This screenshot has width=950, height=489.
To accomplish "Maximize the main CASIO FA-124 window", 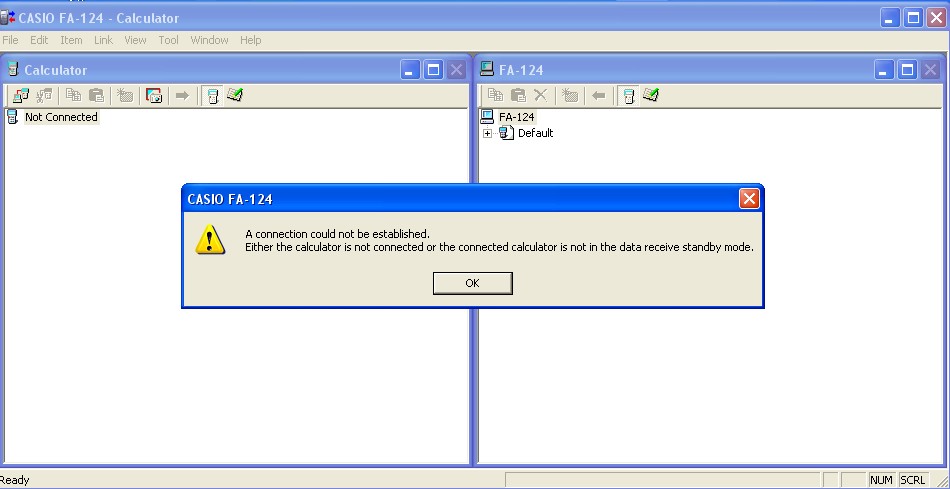I will 913,18.
